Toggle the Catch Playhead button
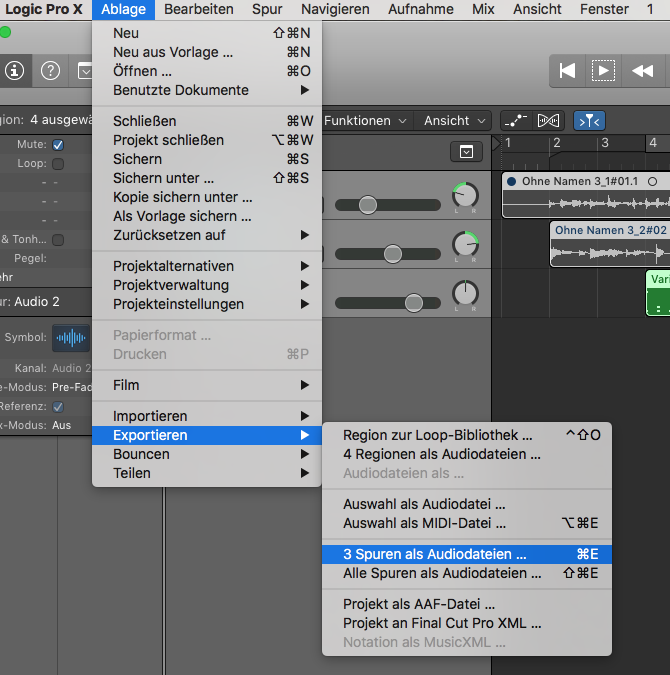The height and width of the screenshot is (675, 670). pyautogui.click(x=589, y=121)
